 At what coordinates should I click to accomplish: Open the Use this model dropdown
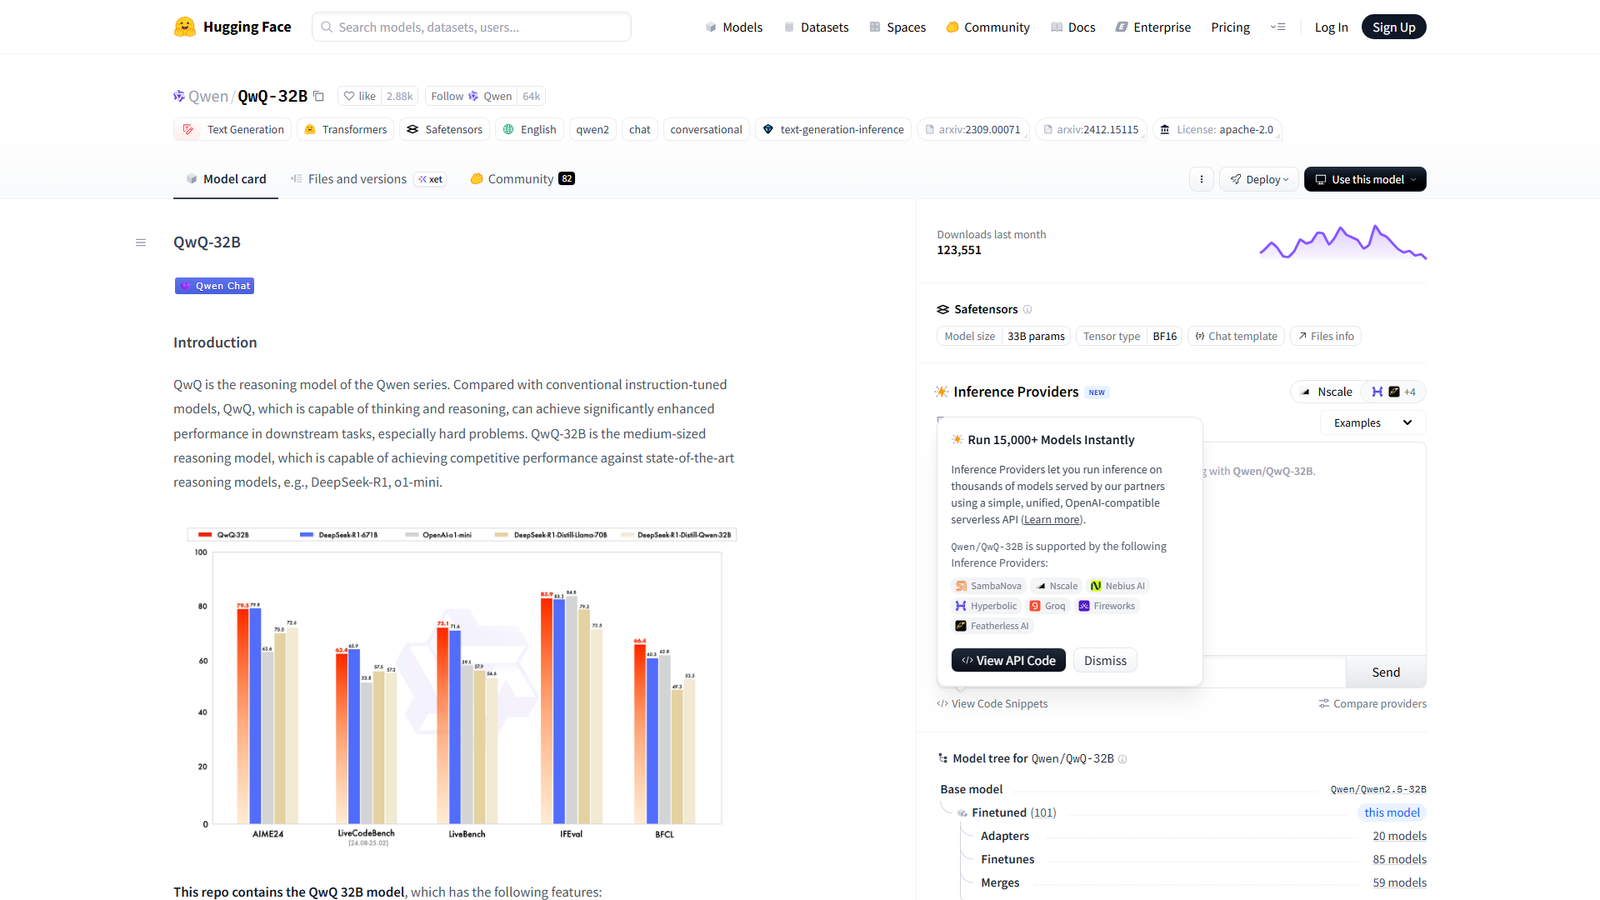(1364, 179)
